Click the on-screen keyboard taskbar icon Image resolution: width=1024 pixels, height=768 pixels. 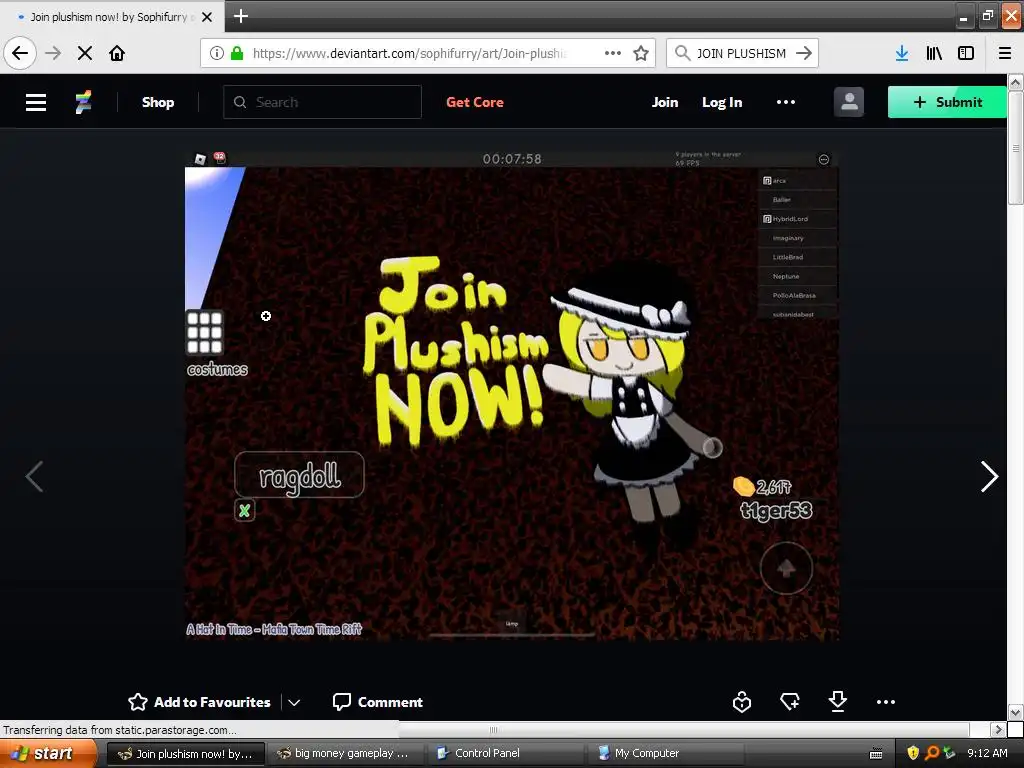point(876,754)
